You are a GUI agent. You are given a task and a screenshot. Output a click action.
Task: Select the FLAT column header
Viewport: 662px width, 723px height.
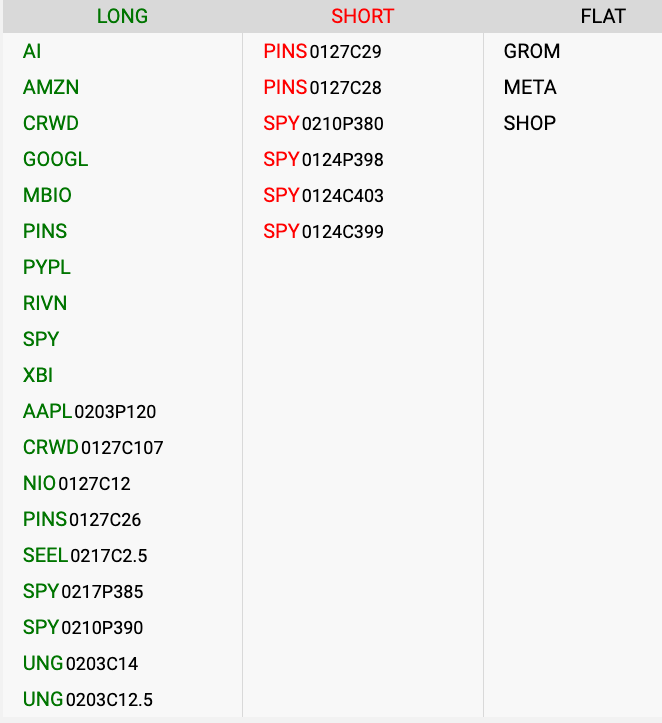tap(603, 16)
